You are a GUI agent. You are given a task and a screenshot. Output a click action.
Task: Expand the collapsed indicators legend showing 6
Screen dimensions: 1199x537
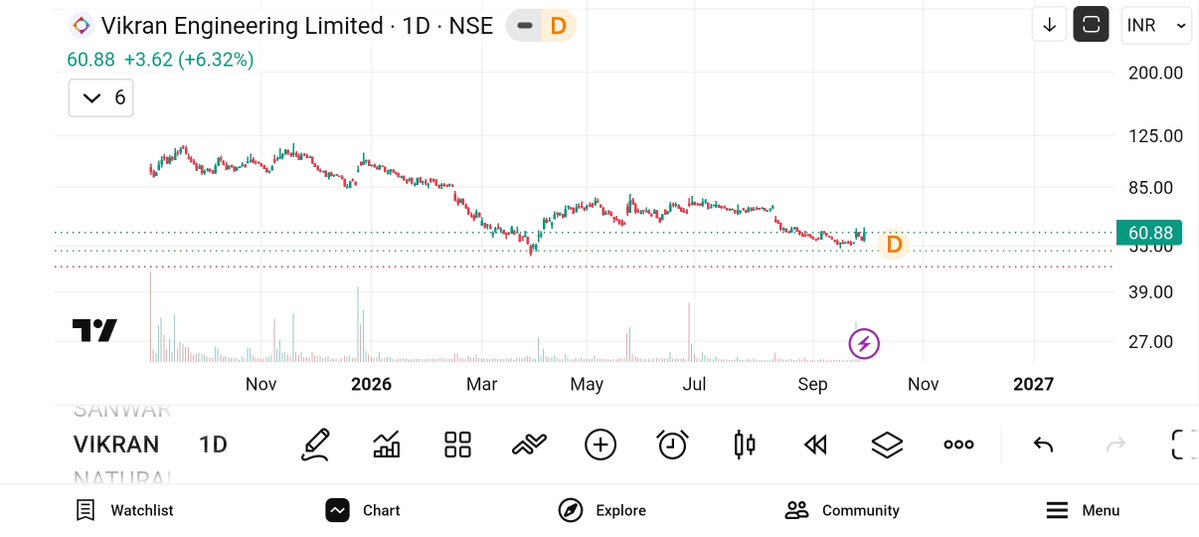tap(101, 98)
